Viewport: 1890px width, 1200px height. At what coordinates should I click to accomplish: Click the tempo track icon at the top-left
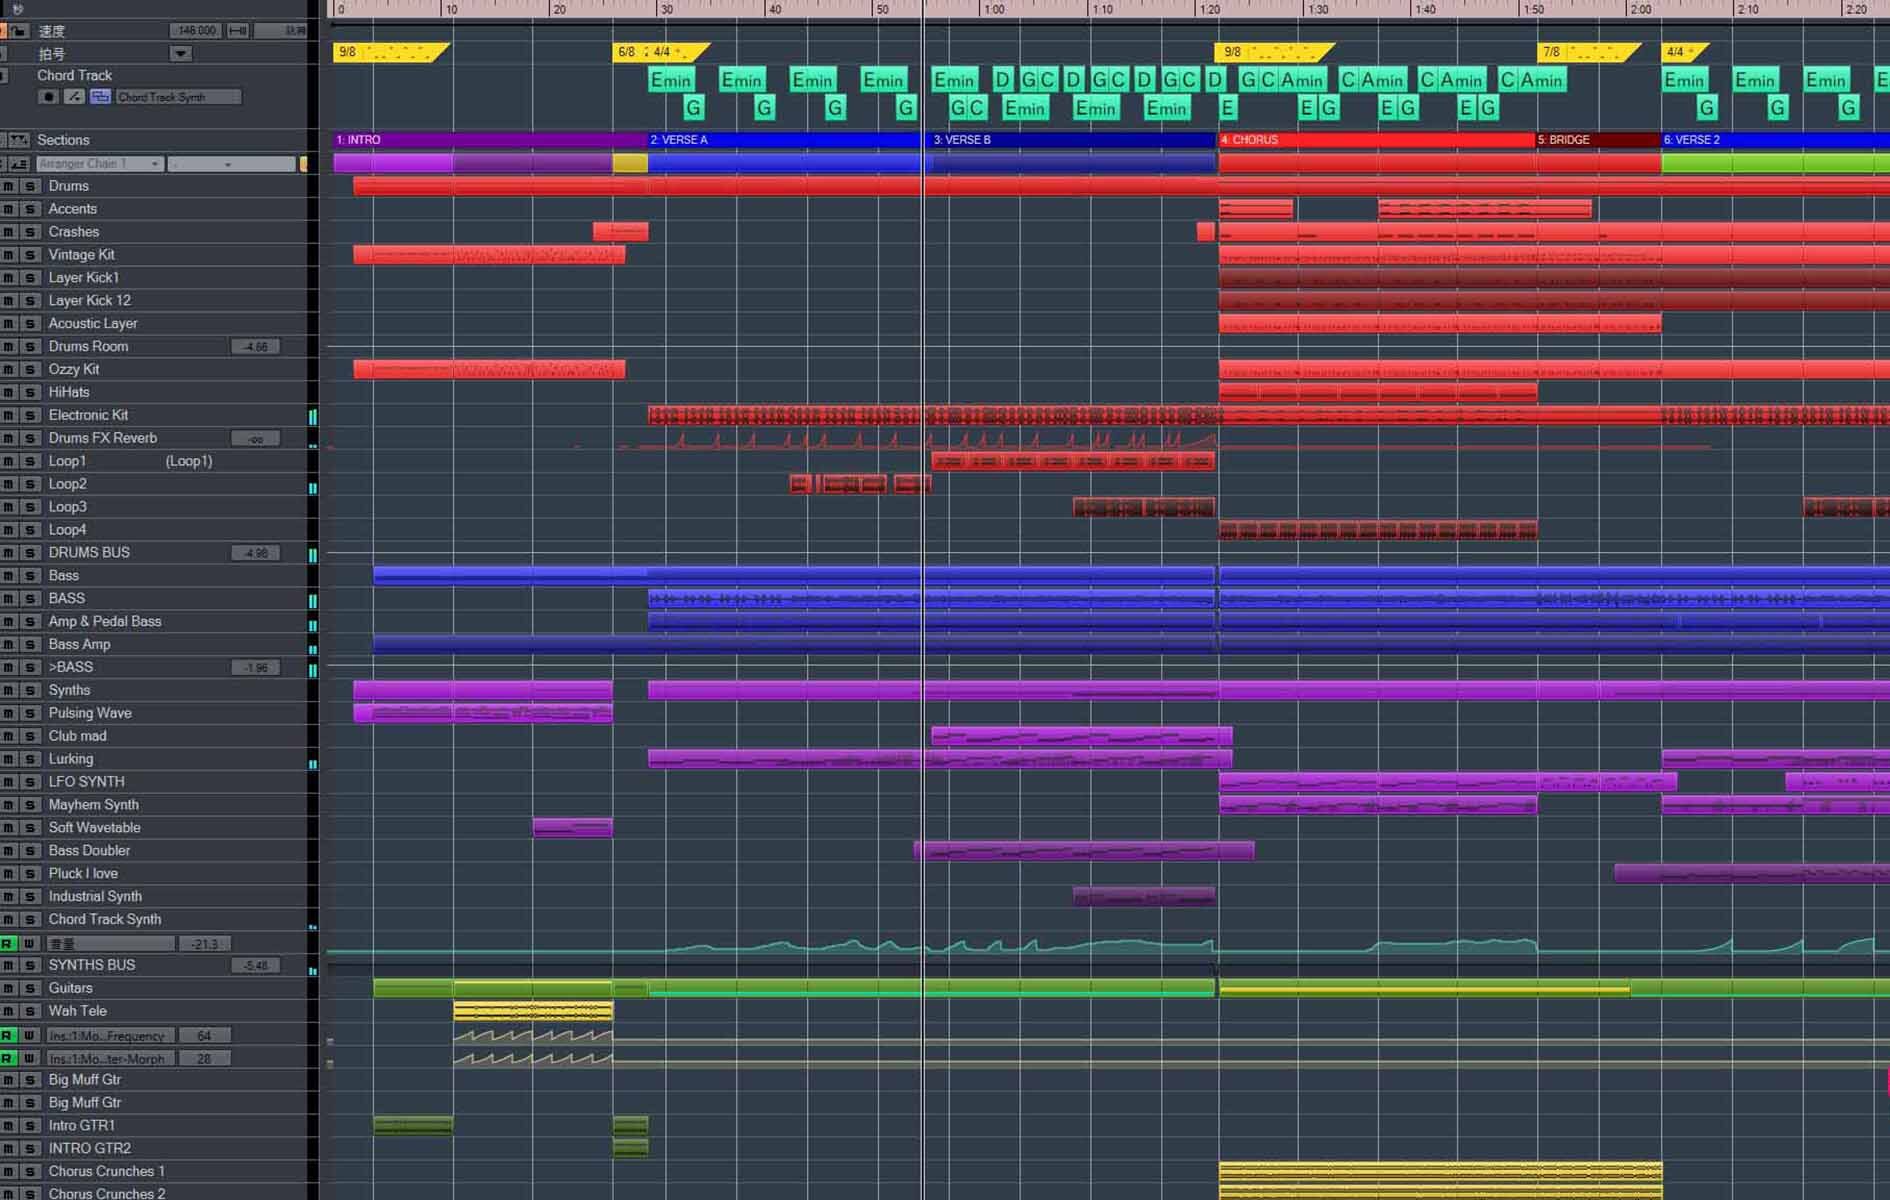click(x=17, y=9)
